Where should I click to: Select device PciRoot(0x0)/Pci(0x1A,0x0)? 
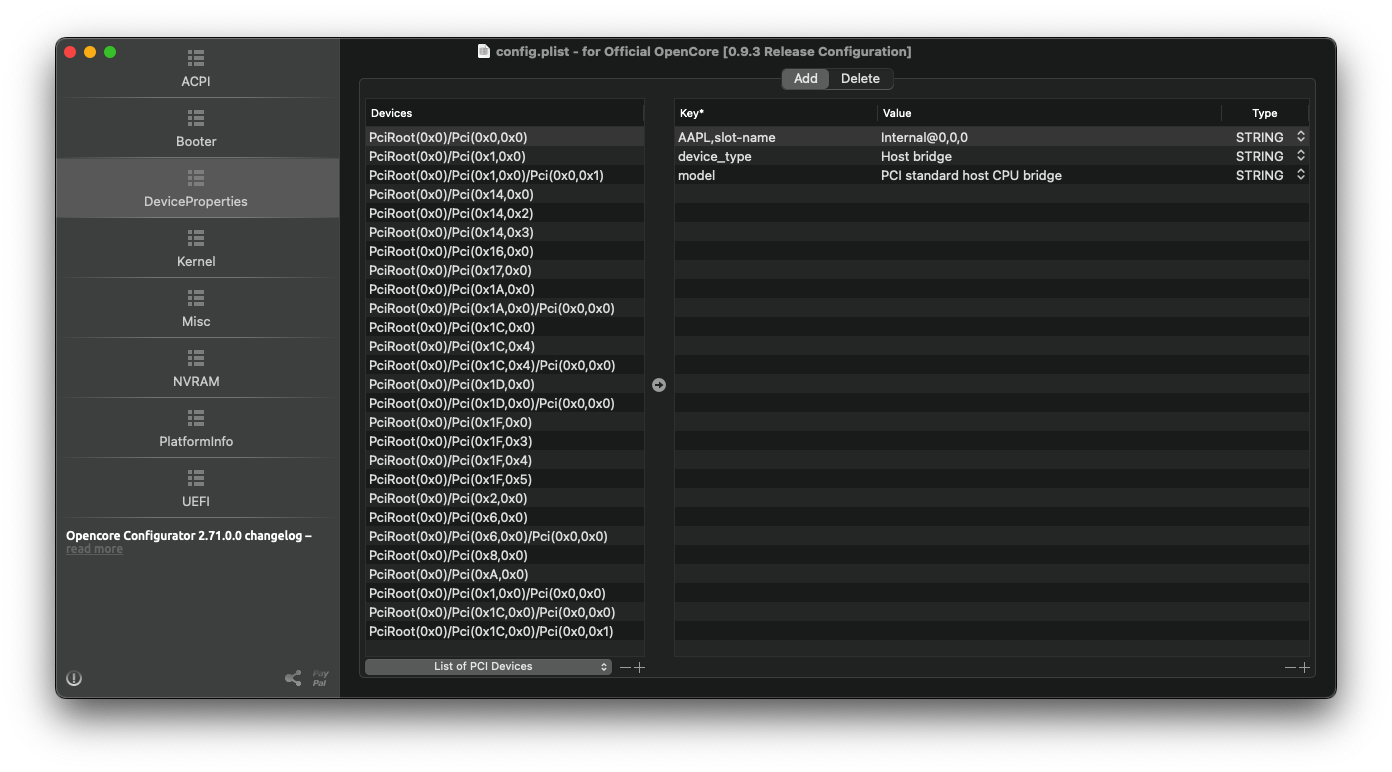(x=505, y=289)
